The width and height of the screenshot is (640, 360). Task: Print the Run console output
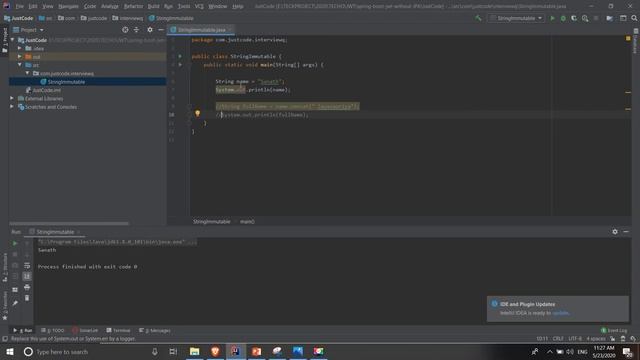coord(27,287)
